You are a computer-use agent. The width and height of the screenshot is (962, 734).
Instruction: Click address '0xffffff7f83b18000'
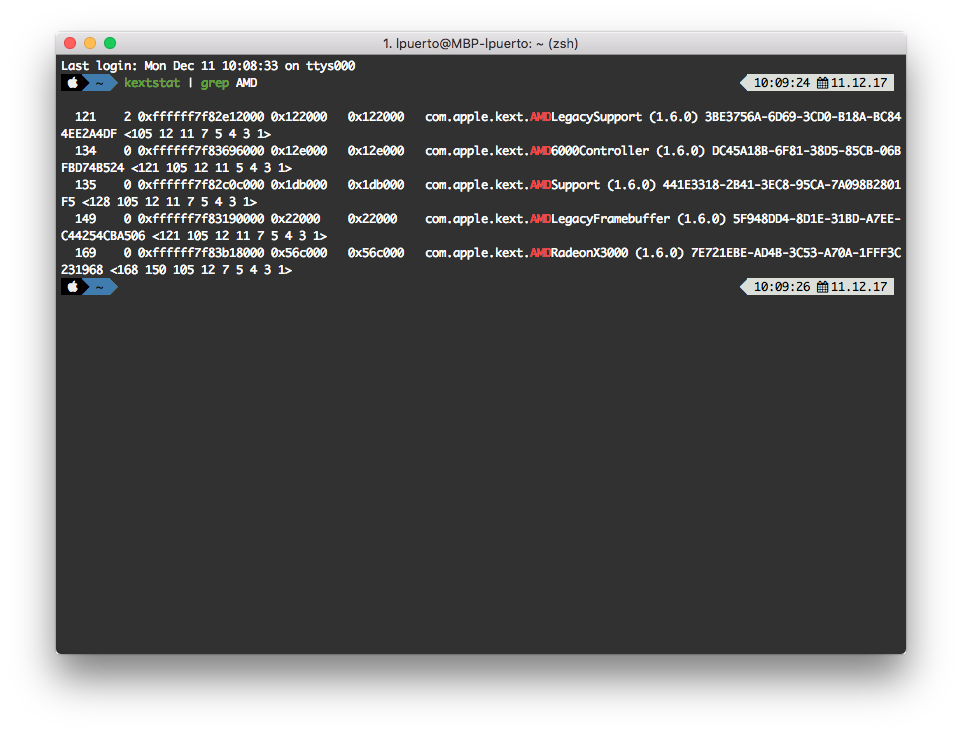pos(201,253)
